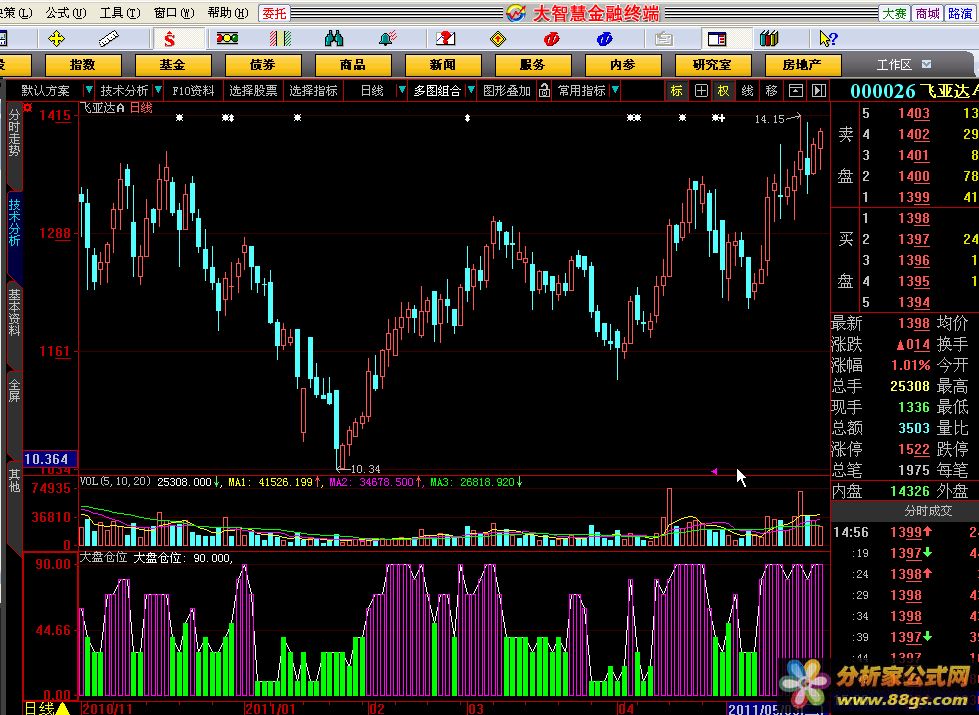The image size is (979, 715).
Task: Click the 房地产 category button
Action: (x=802, y=64)
